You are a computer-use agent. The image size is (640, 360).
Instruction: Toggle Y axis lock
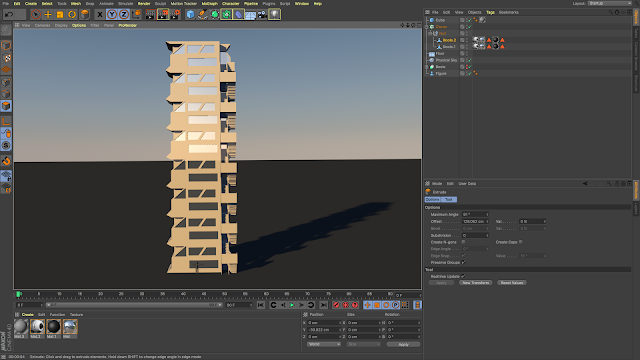click(x=112, y=14)
